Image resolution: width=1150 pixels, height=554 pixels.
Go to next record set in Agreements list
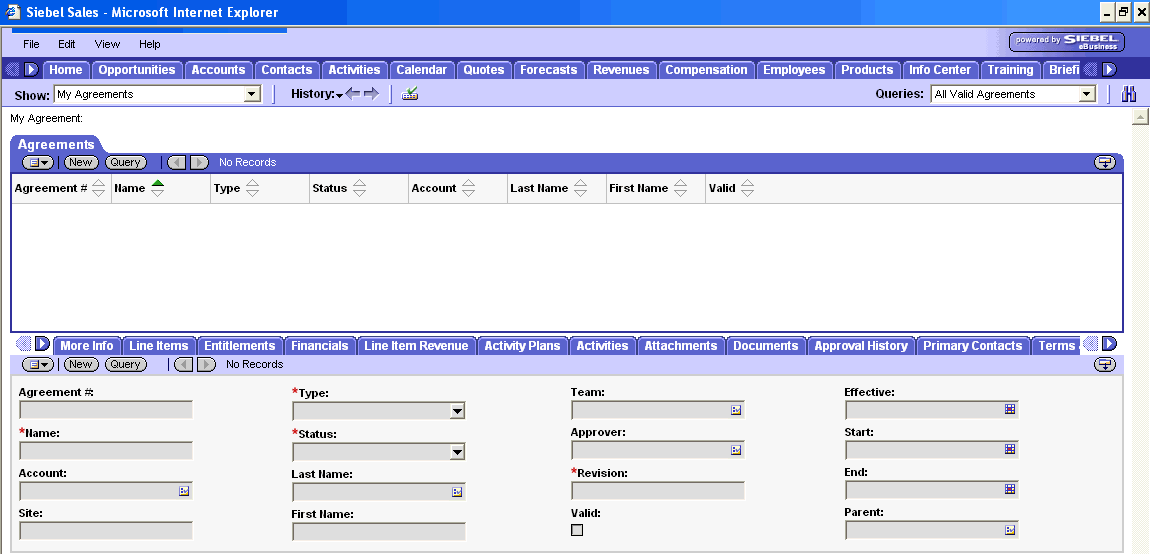pos(199,162)
